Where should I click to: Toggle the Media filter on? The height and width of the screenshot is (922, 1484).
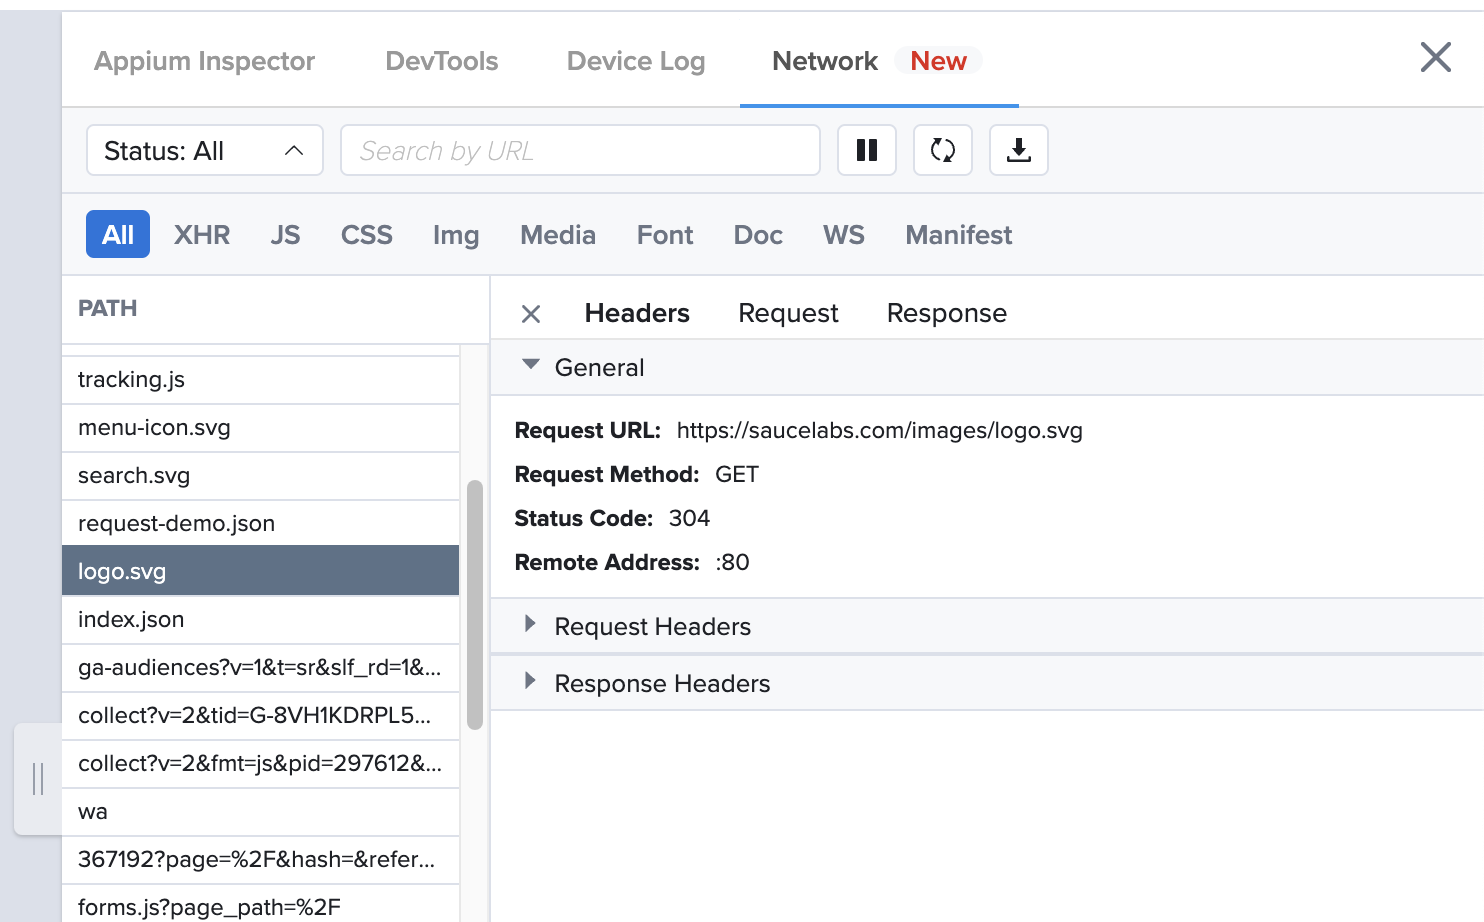point(557,234)
